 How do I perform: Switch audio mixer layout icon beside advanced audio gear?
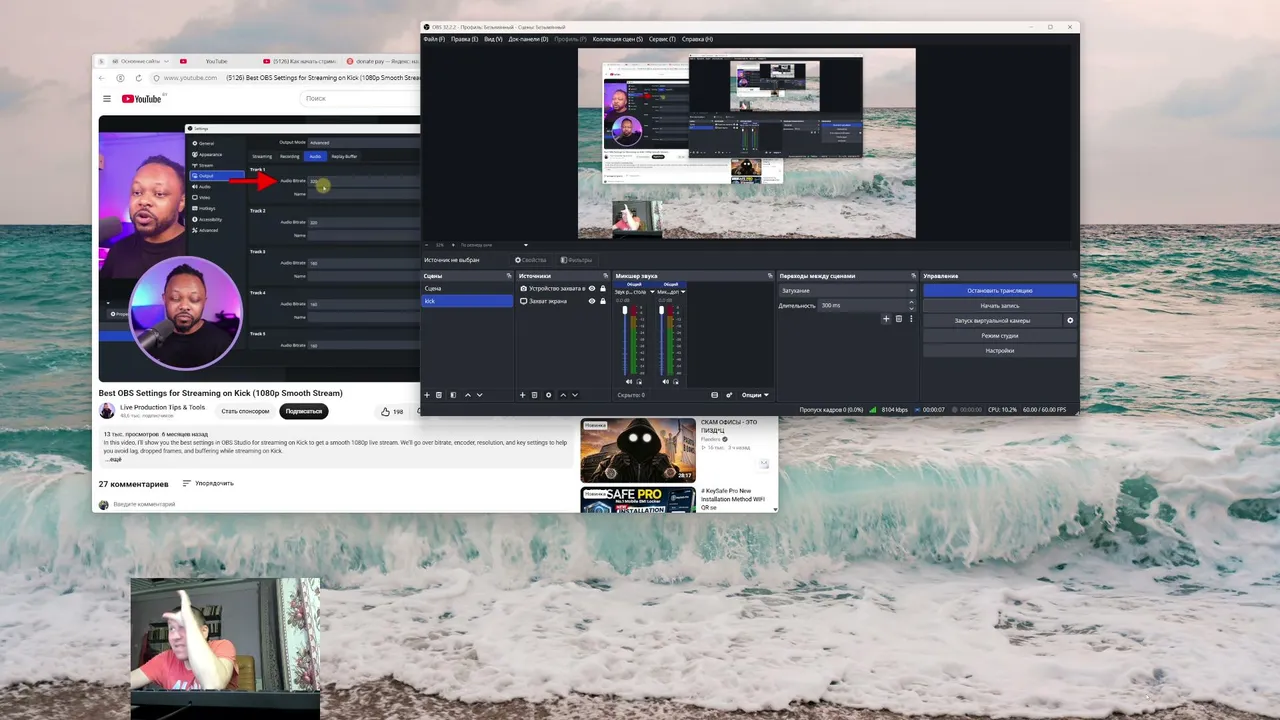714,395
